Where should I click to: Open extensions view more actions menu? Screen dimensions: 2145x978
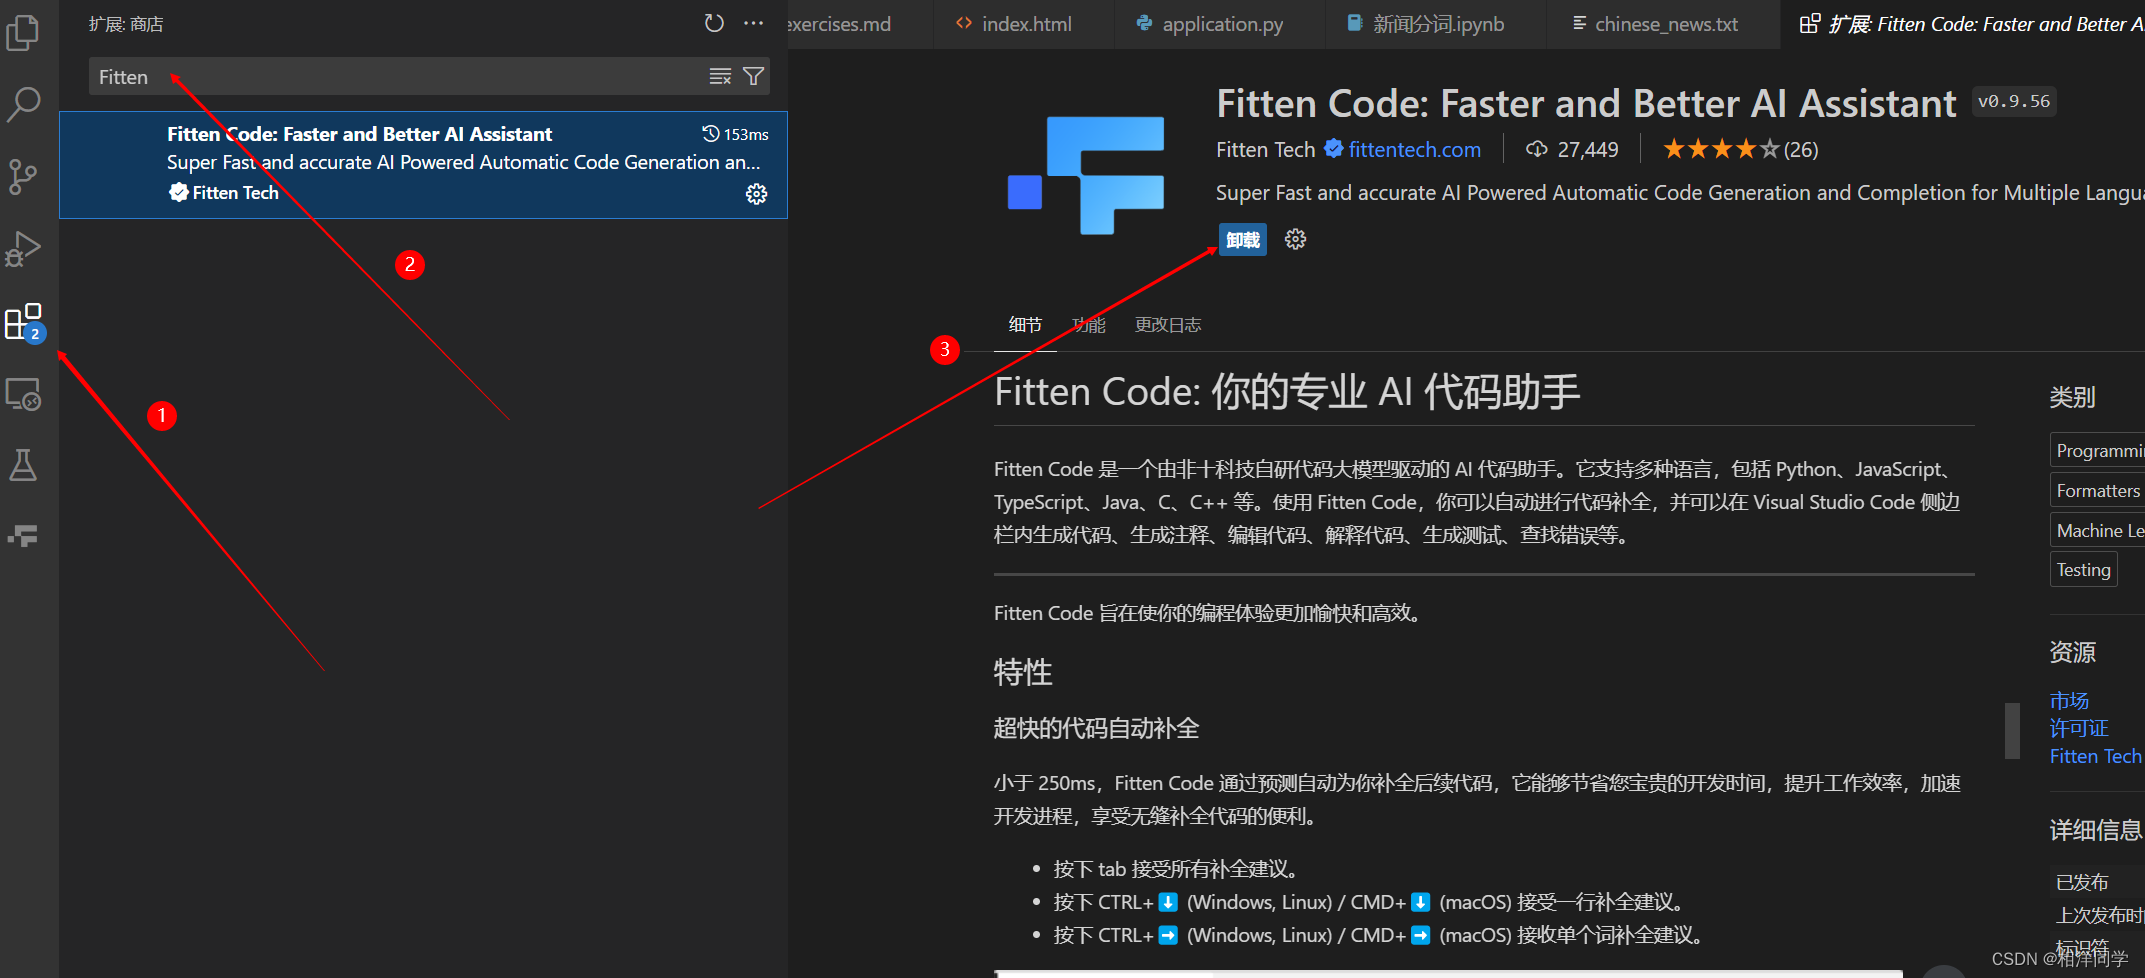(754, 23)
